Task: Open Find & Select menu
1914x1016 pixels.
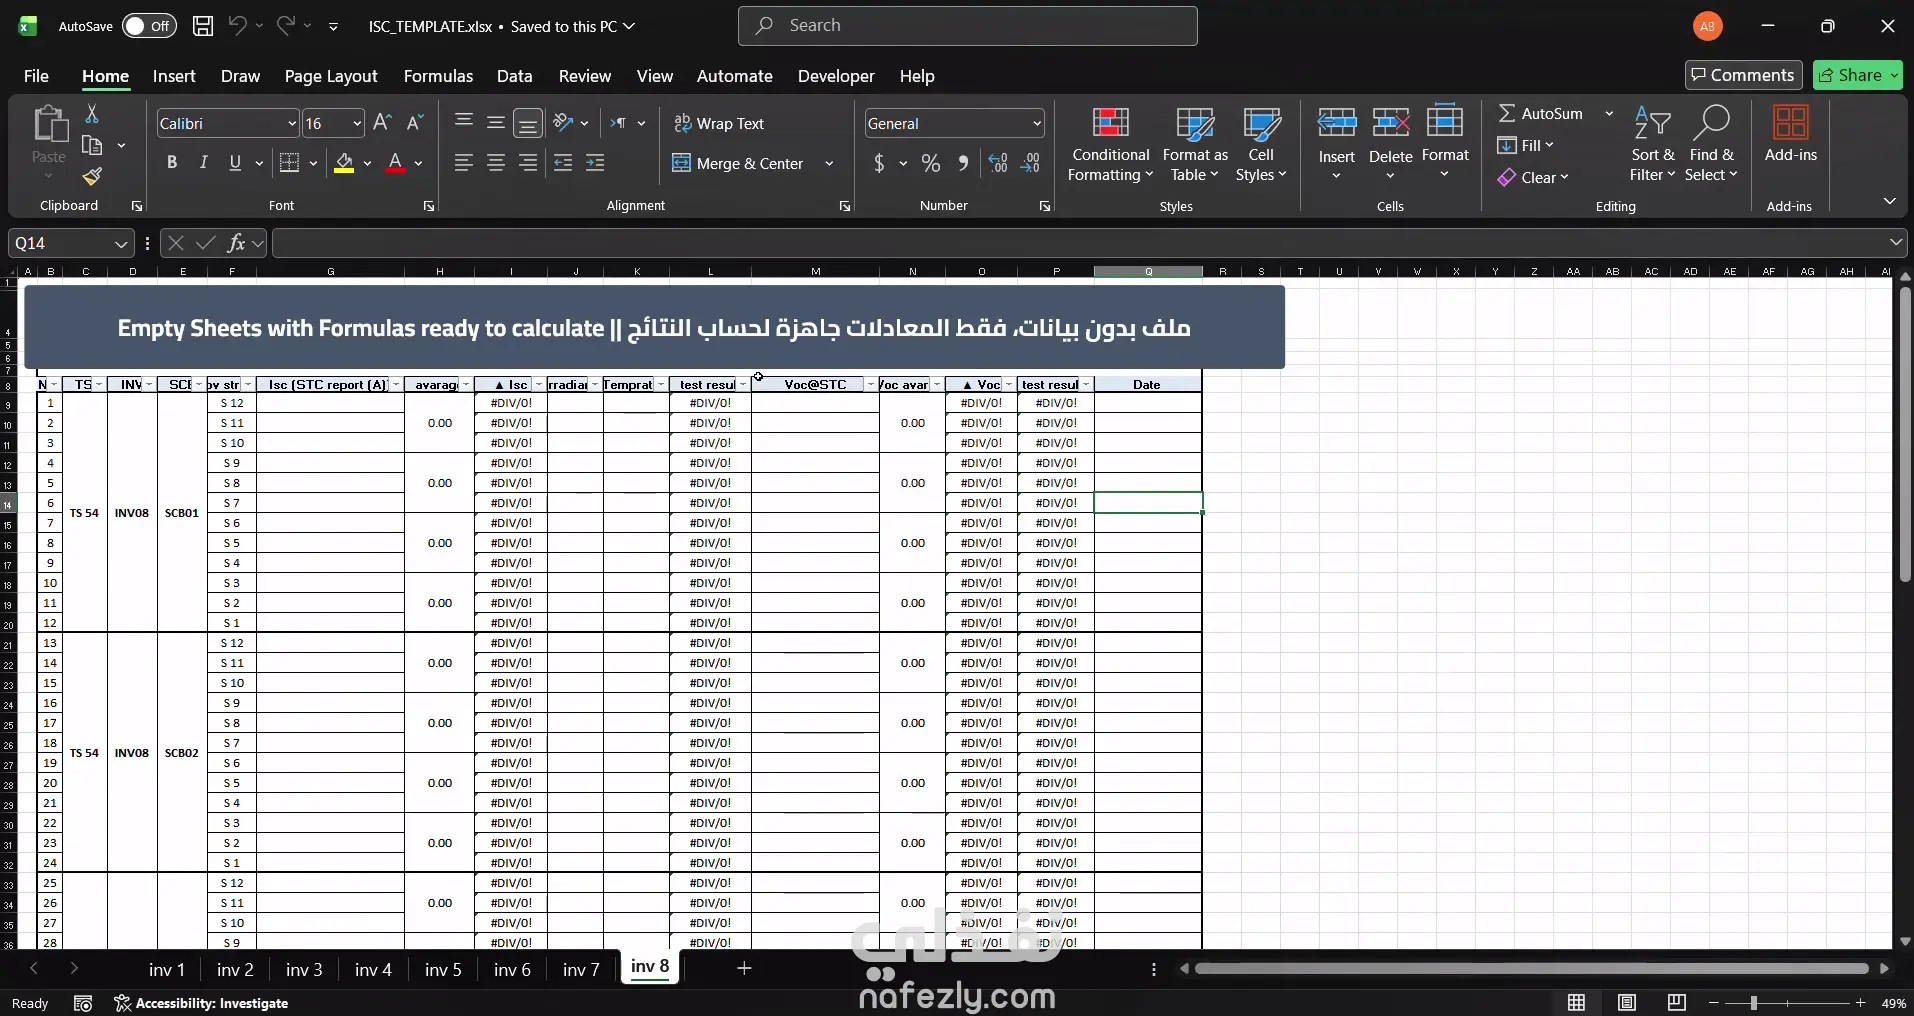Action: pos(1711,145)
